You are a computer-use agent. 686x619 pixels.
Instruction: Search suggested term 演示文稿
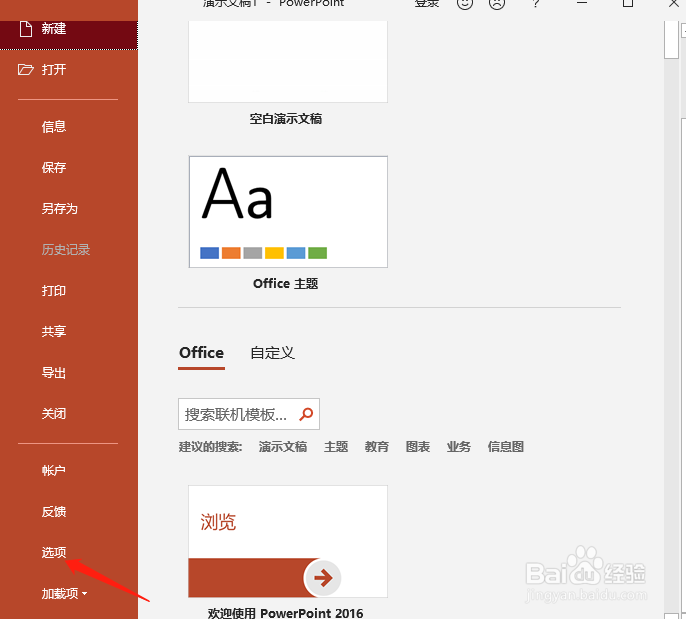(x=283, y=447)
